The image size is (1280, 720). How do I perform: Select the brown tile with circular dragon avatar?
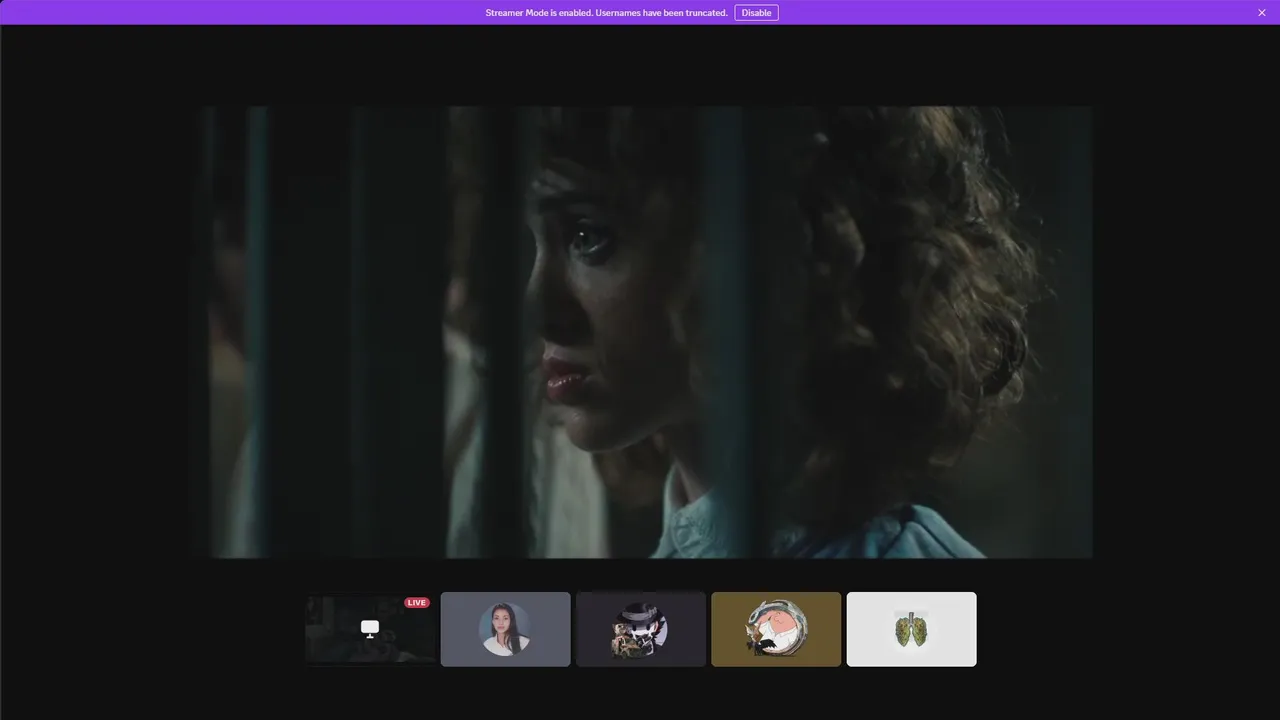[776, 629]
